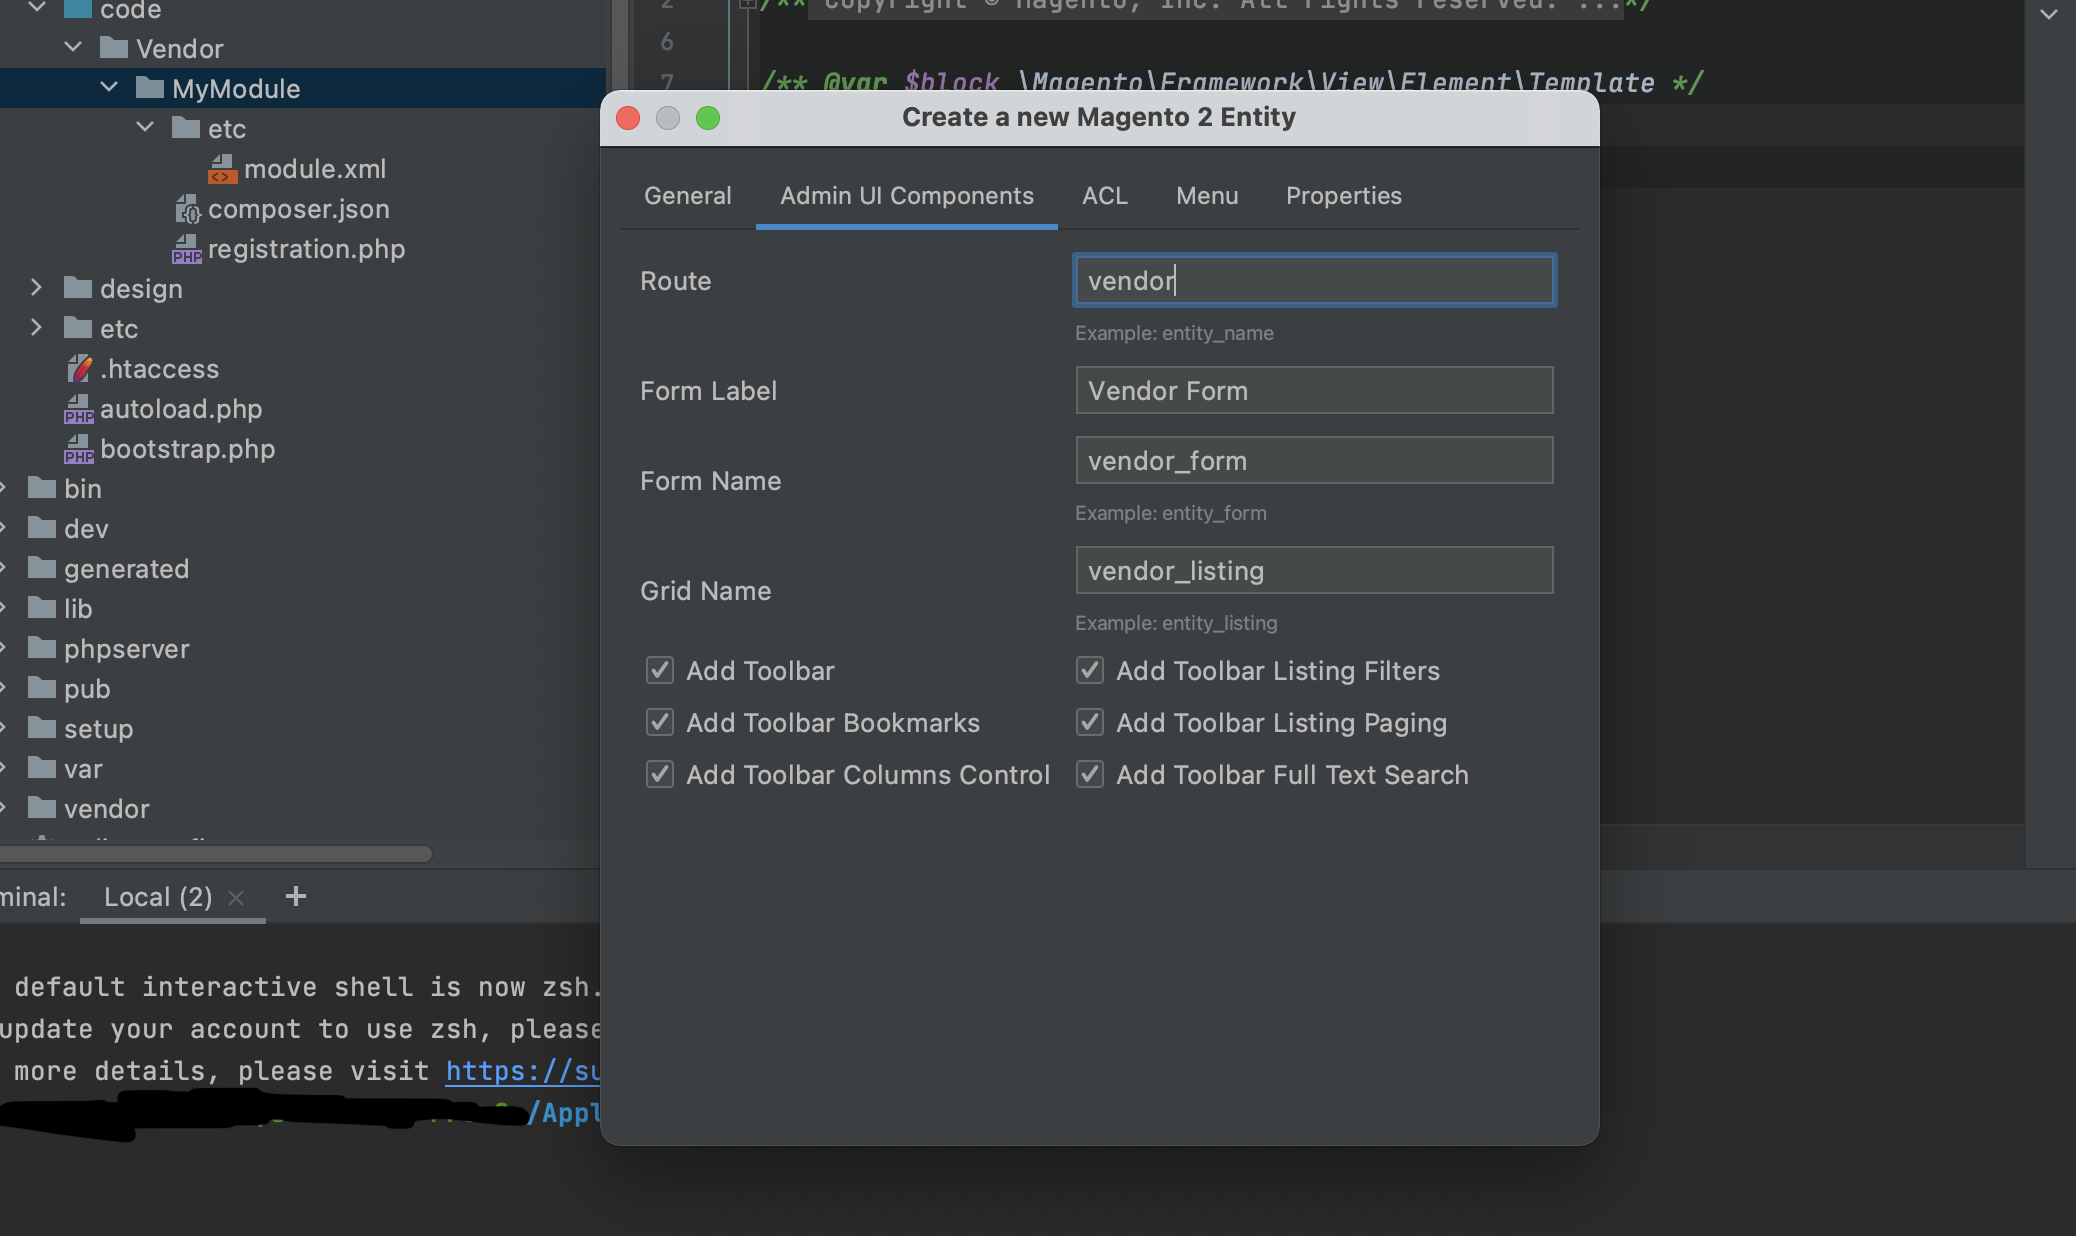Screen dimensions: 2076x1236
Task: Click into the Form Label input field
Action: (x=1313, y=390)
